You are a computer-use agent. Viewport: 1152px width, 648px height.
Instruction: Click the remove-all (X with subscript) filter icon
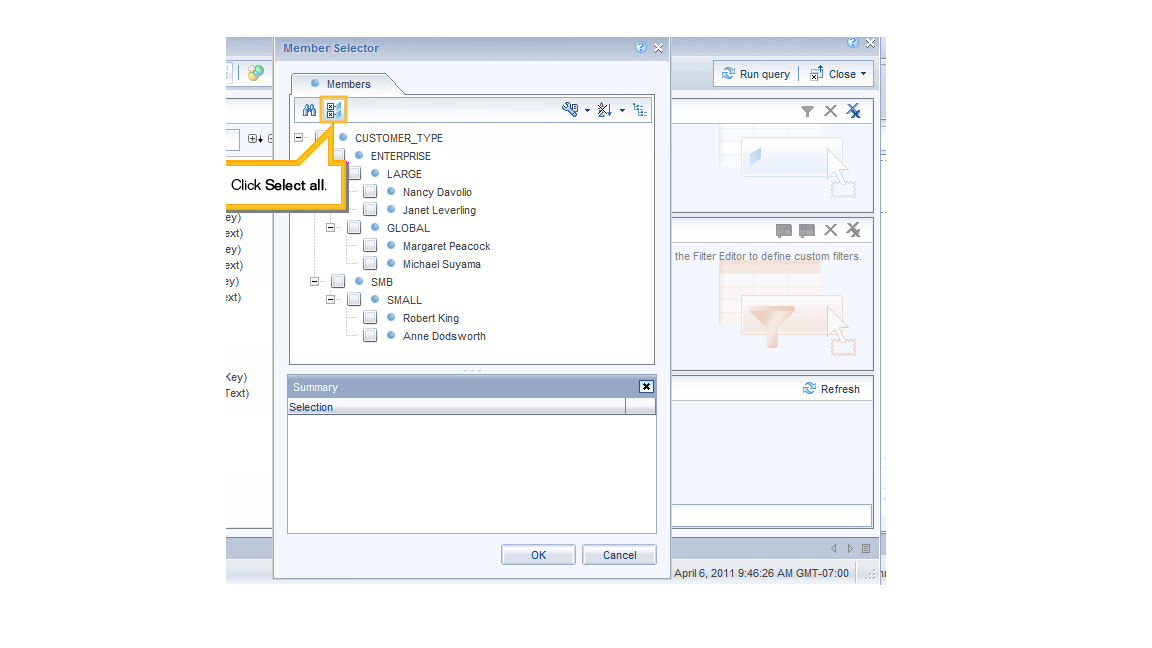tap(853, 111)
